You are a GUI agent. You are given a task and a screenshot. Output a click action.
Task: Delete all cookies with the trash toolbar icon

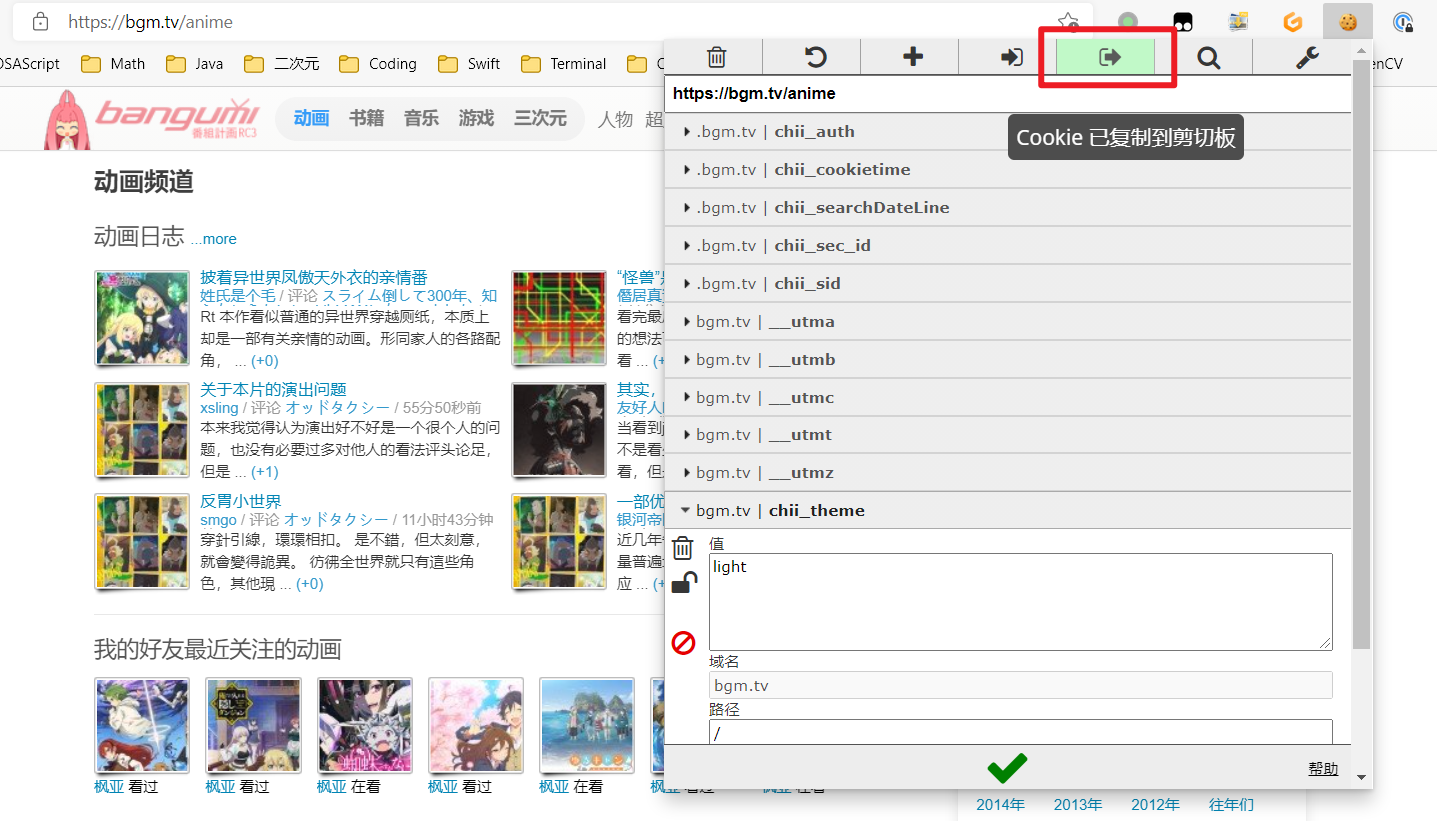(x=715, y=57)
